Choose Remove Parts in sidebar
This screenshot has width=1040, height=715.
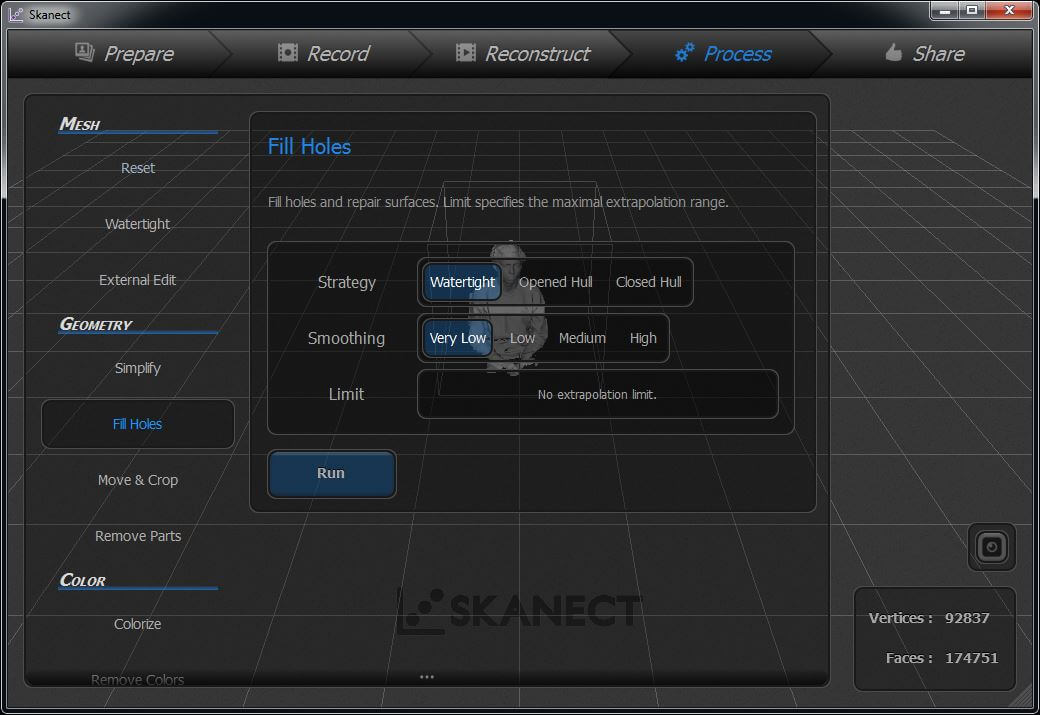(137, 536)
